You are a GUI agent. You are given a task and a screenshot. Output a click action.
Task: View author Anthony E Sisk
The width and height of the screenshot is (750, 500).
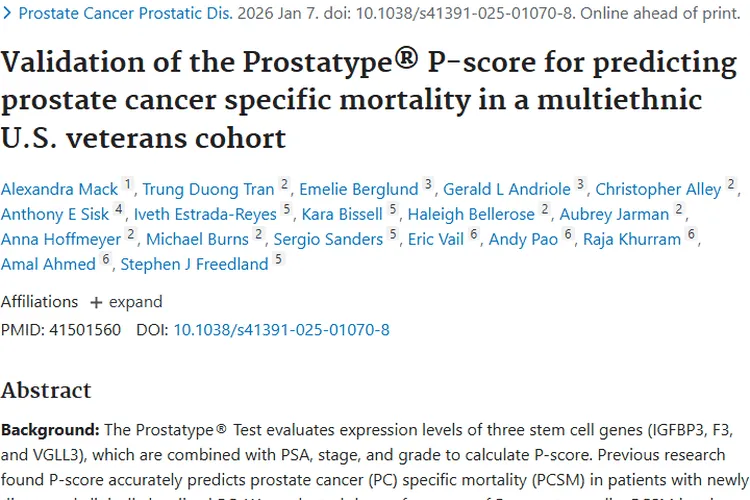pyautogui.click(x=55, y=214)
